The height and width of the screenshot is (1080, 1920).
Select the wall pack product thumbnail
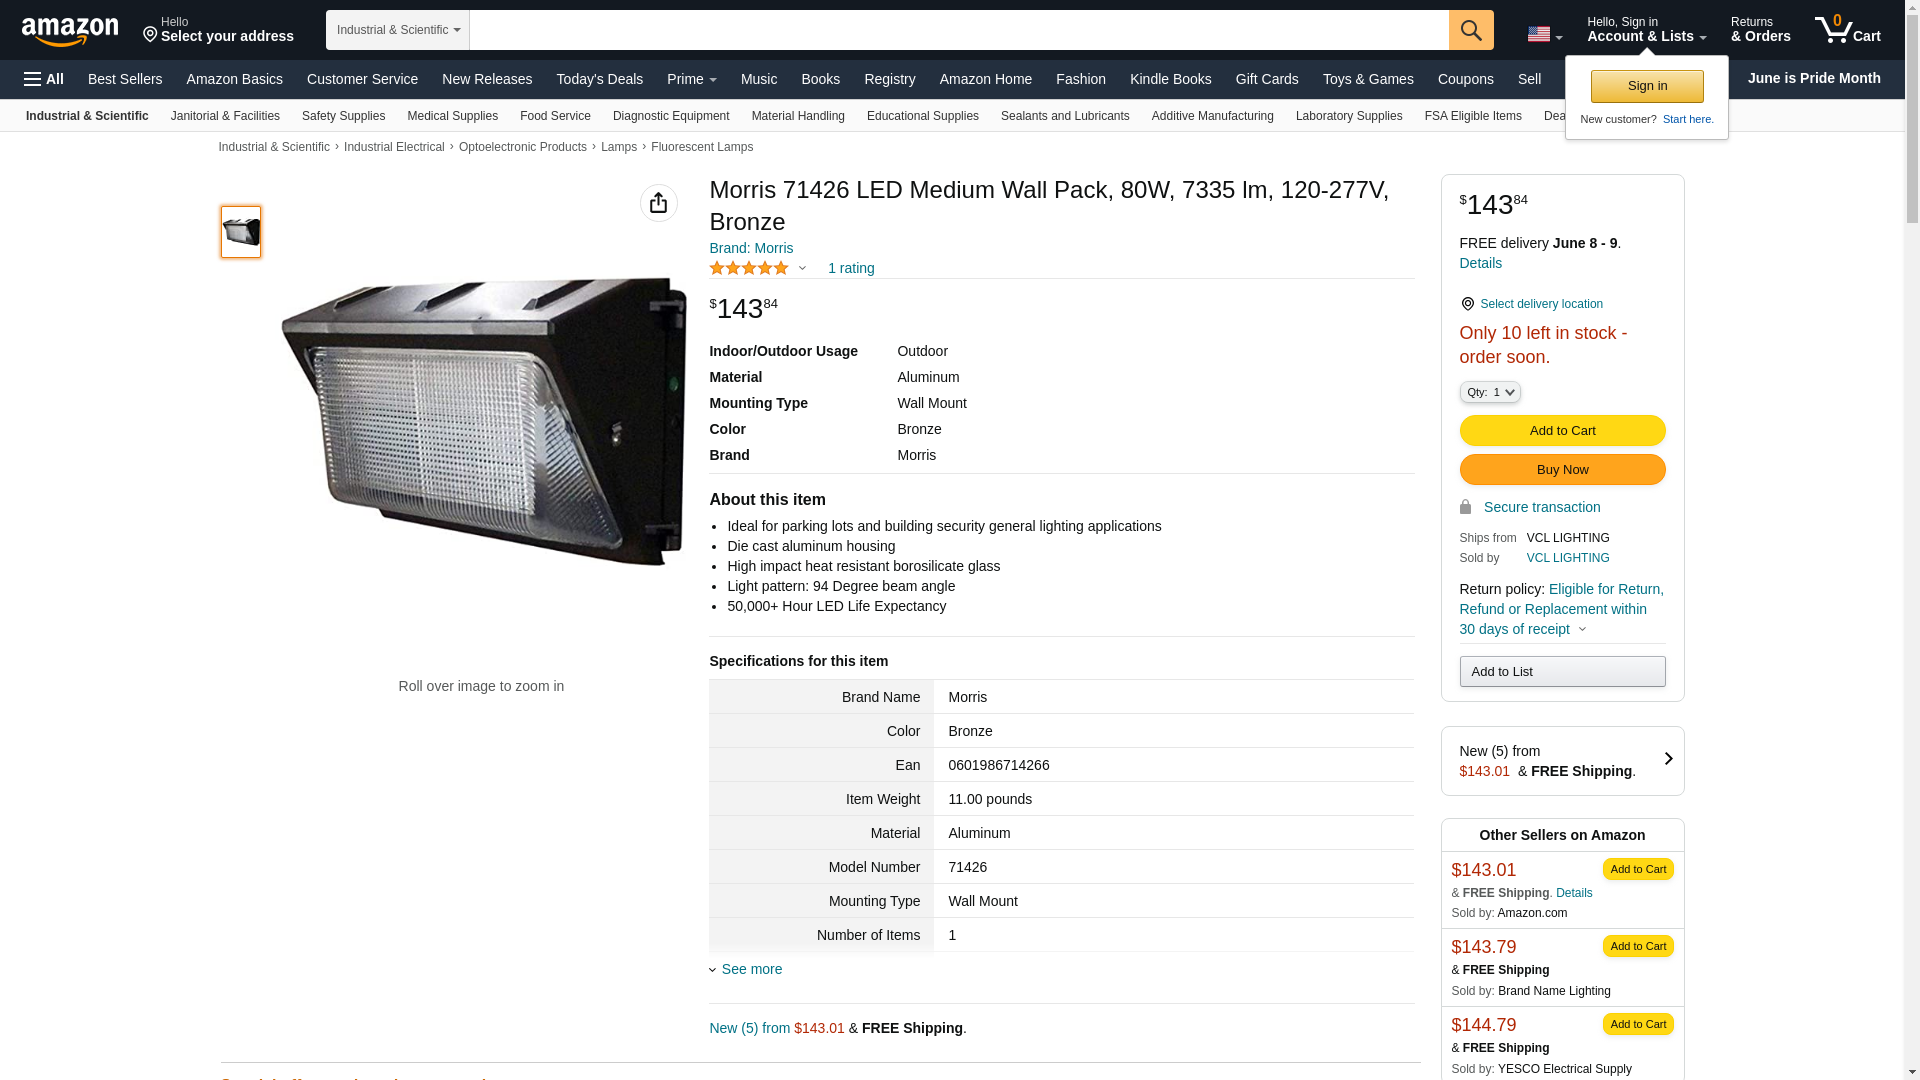click(x=241, y=232)
